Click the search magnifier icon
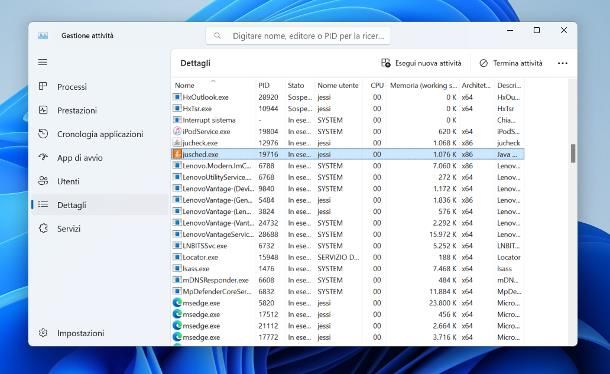The height and width of the screenshot is (374, 610). 217,36
